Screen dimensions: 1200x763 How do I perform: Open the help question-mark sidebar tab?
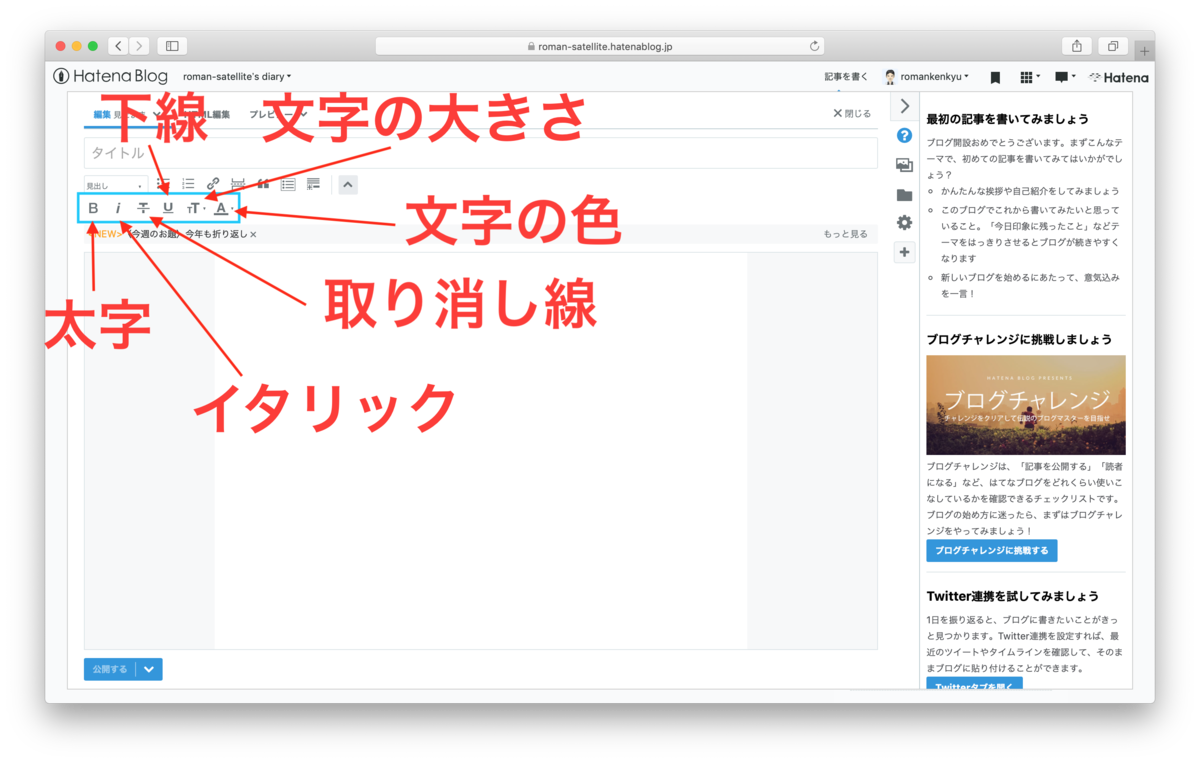click(904, 136)
